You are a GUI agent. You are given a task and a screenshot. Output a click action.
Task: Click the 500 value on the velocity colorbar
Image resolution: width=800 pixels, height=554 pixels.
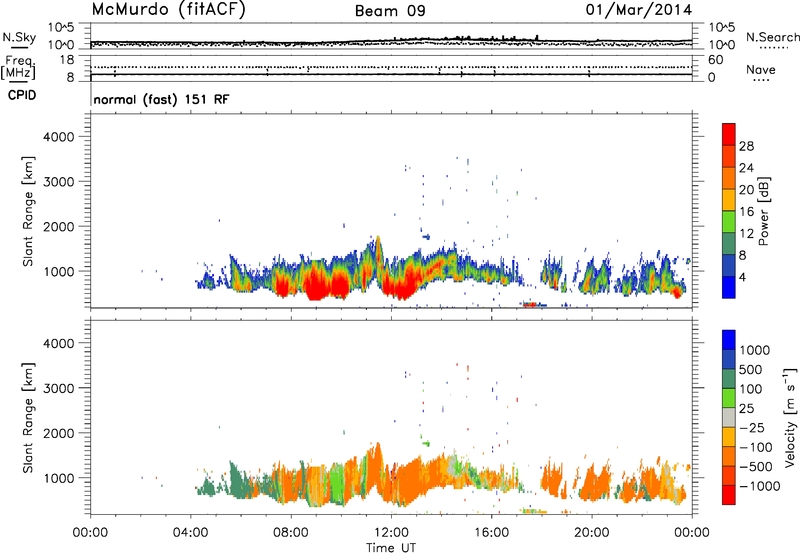(751, 370)
